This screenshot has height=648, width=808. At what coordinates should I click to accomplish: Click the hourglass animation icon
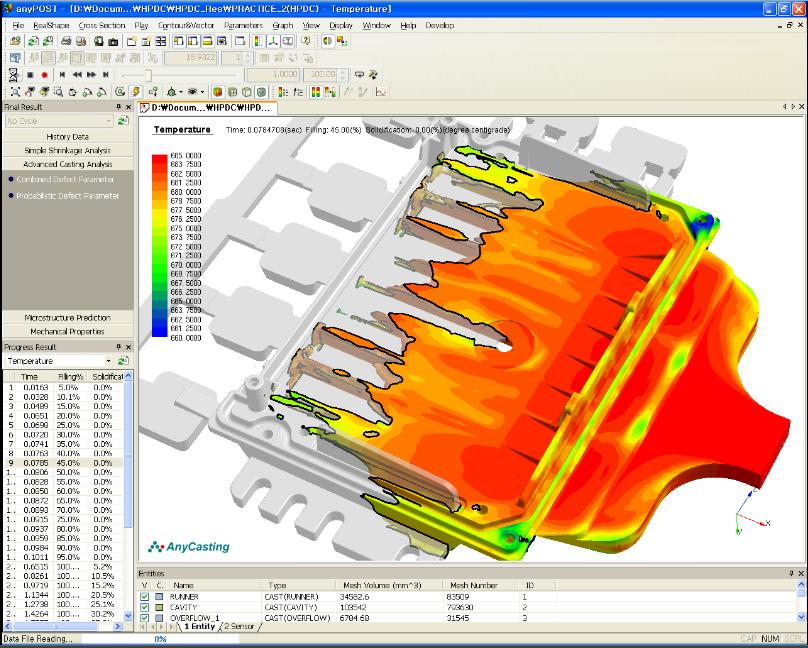(x=14, y=75)
